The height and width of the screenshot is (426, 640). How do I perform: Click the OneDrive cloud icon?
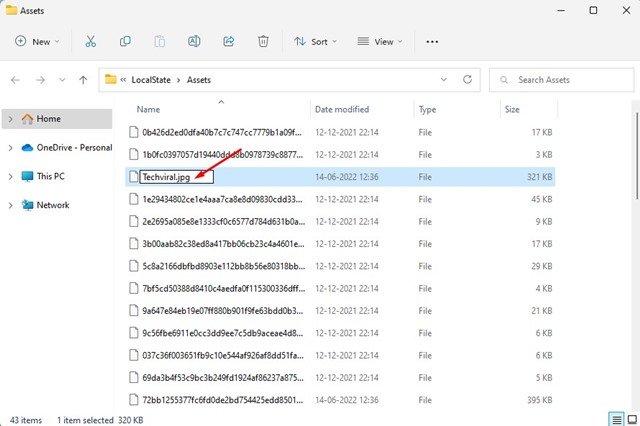(x=27, y=148)
